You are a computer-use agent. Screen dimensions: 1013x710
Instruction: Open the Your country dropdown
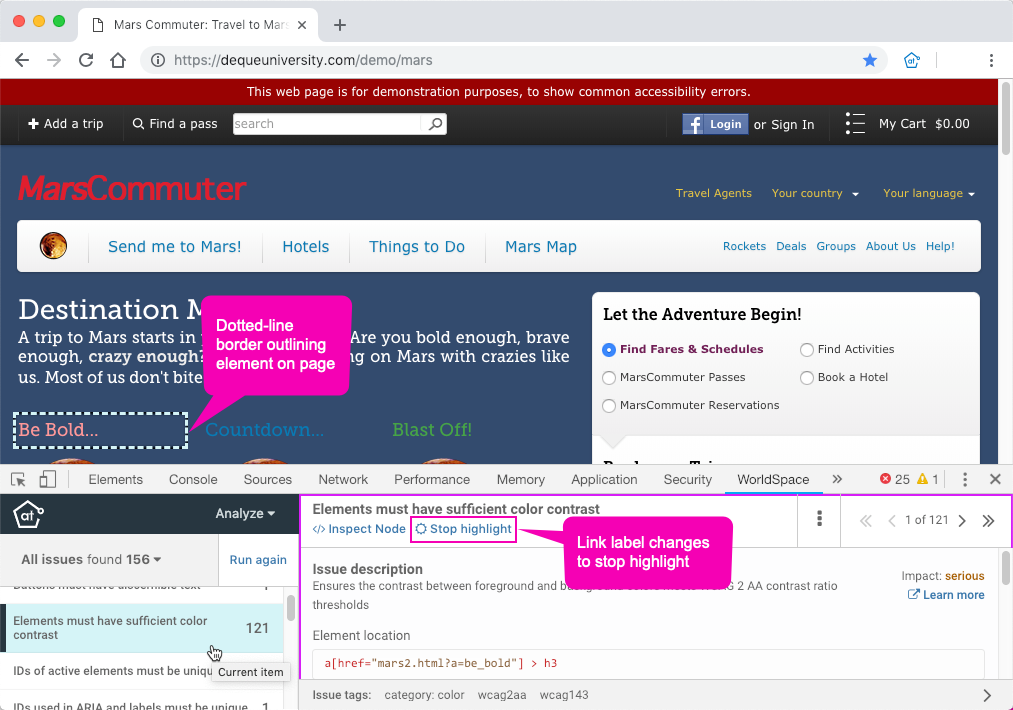click(815, 193)
